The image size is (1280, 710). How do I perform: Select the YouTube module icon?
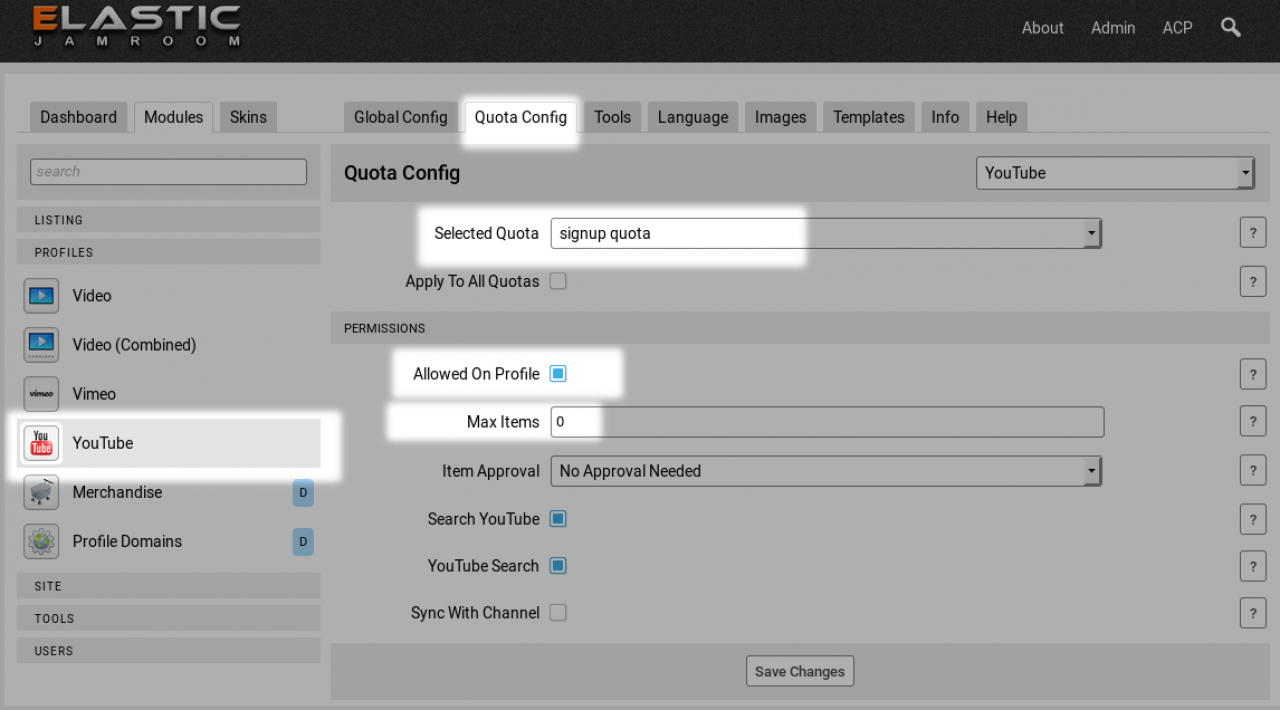click(41, 443)
